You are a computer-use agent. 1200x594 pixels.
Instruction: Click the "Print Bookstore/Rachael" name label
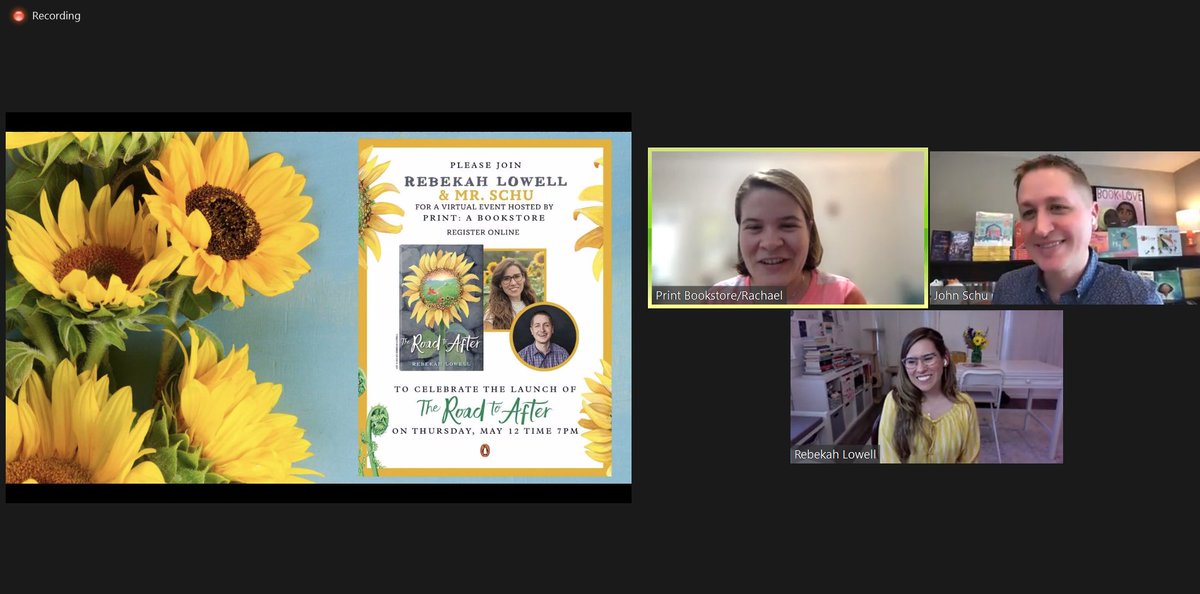pos(719,296)
